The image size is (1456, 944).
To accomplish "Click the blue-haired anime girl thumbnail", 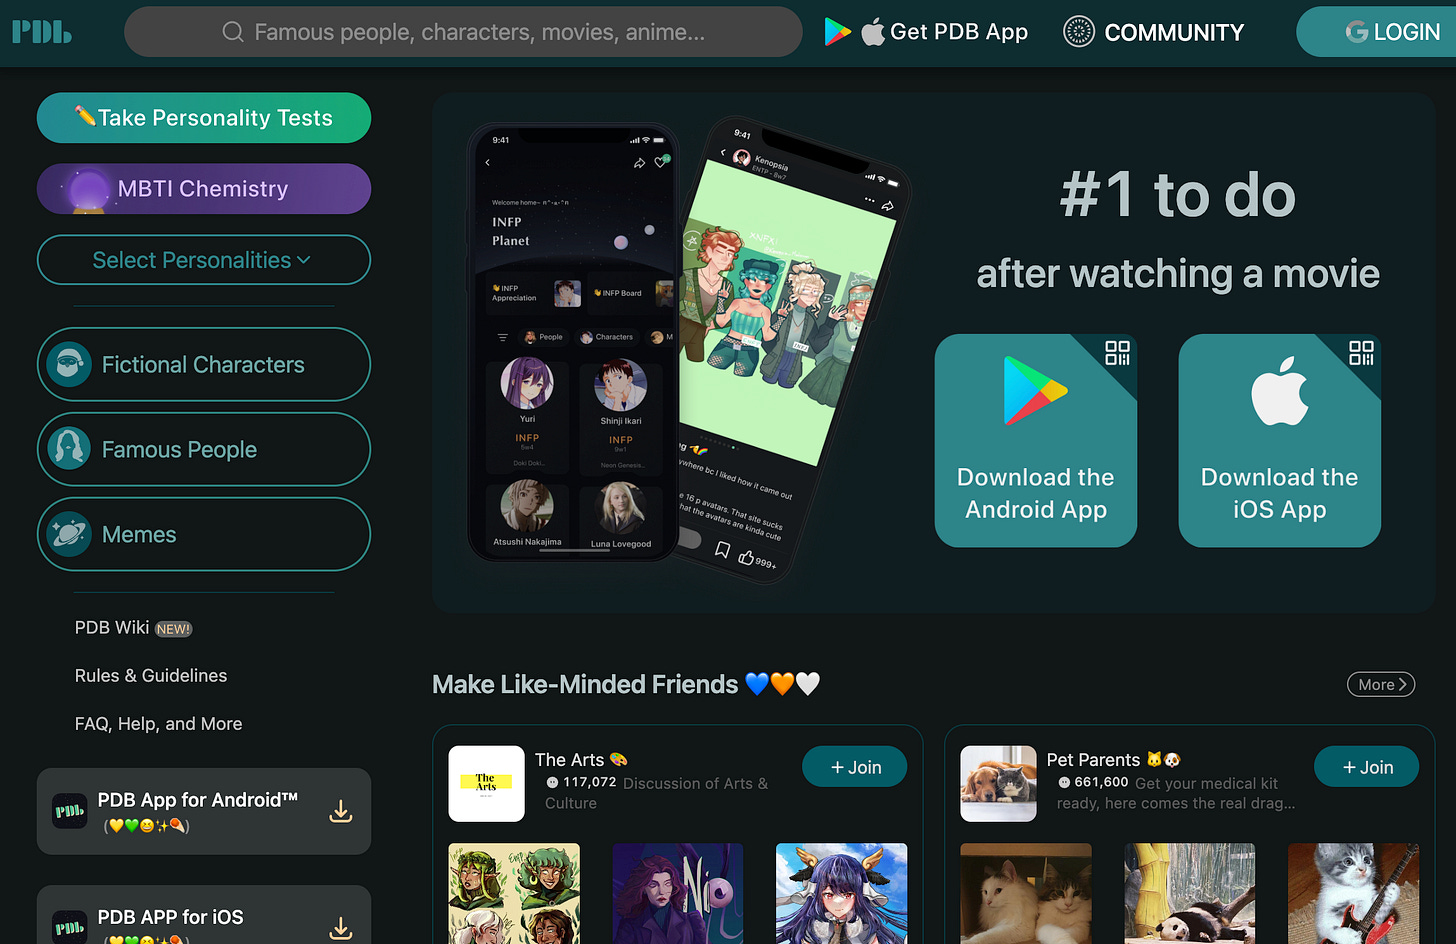I will pos(842,894).
